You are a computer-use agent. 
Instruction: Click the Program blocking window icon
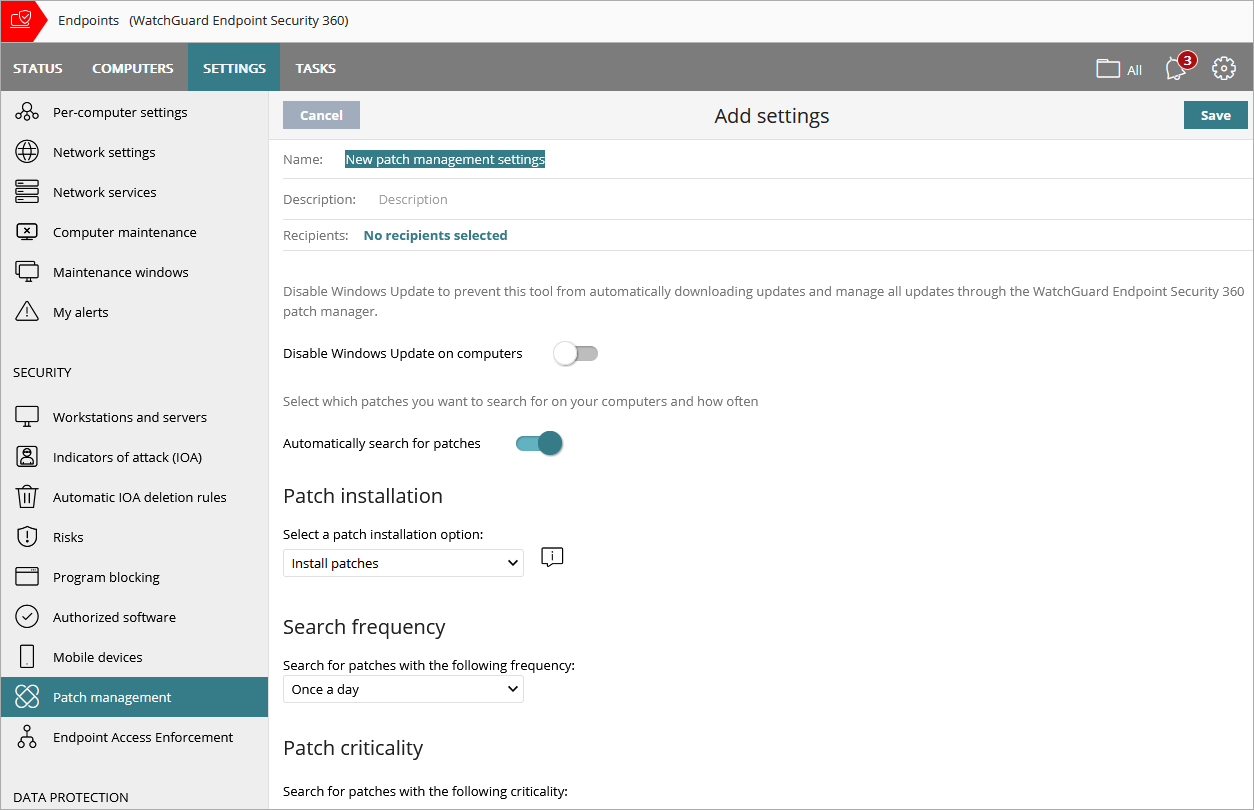27,577
